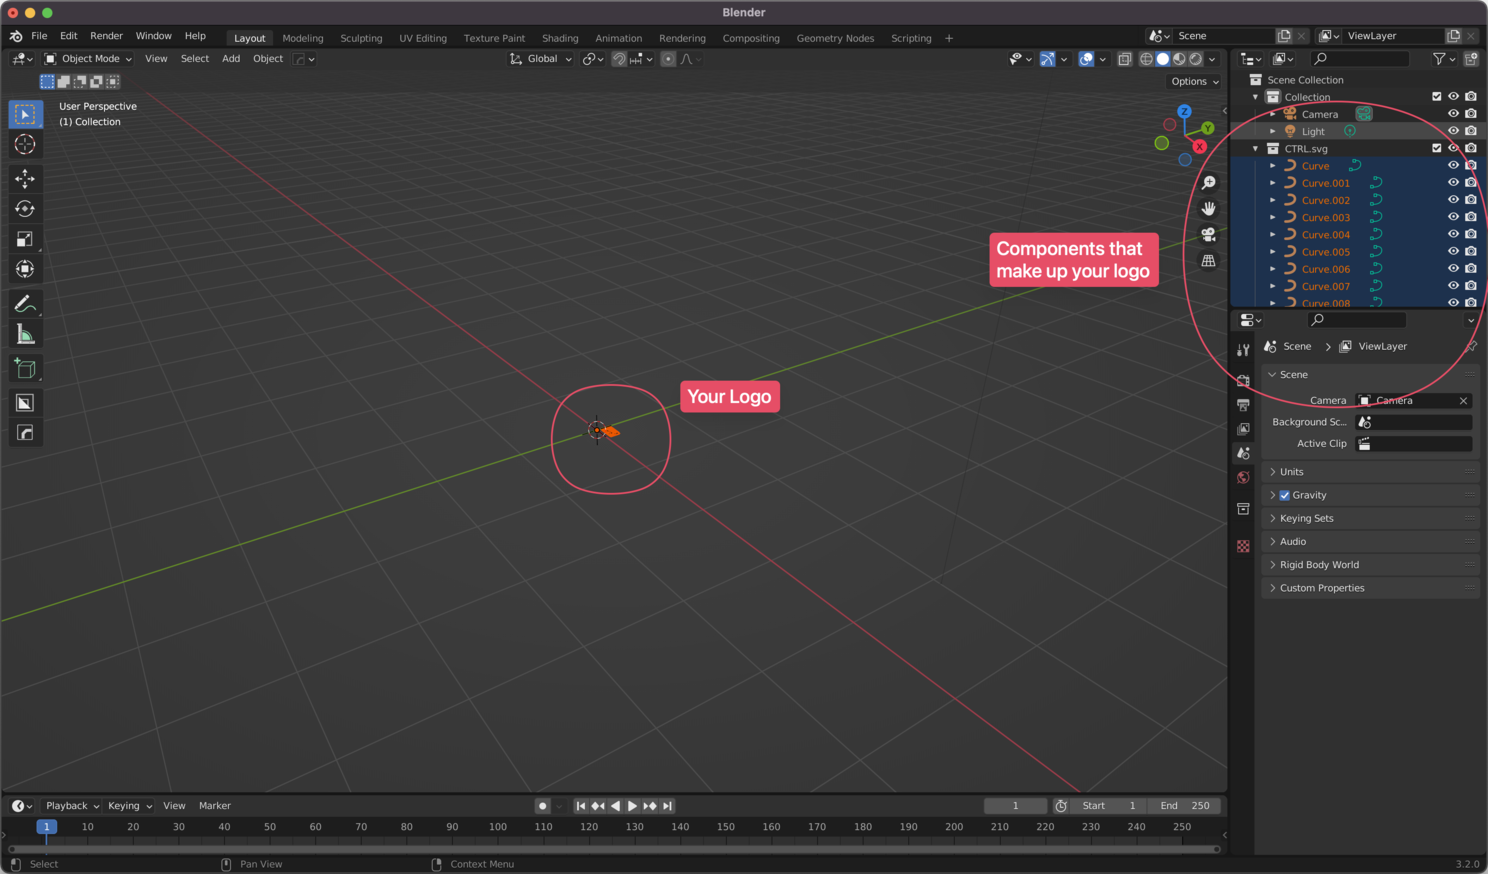The height and width of the screenshot is (874, 1488).
Task: Click the current frame number field
Action: (1015, 806)
